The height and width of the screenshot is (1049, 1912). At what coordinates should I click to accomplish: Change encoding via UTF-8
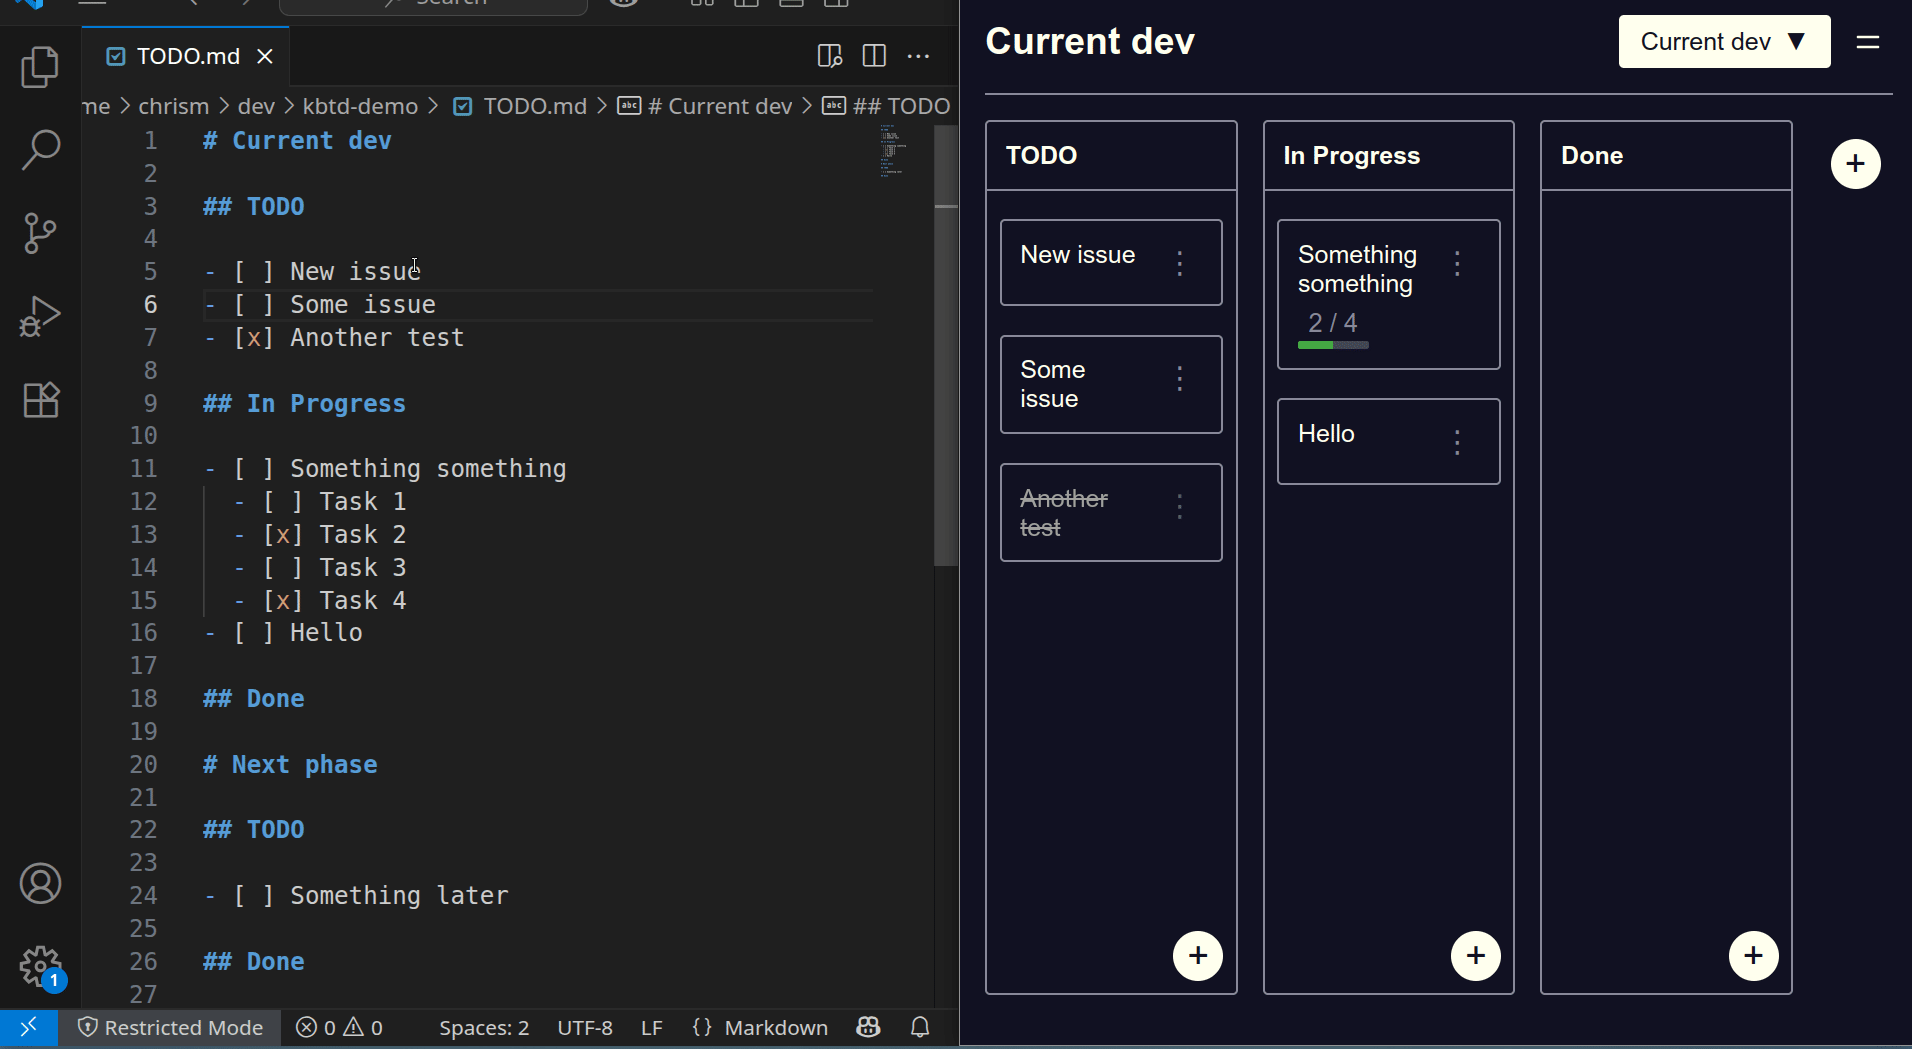[x=585, y=1027]
